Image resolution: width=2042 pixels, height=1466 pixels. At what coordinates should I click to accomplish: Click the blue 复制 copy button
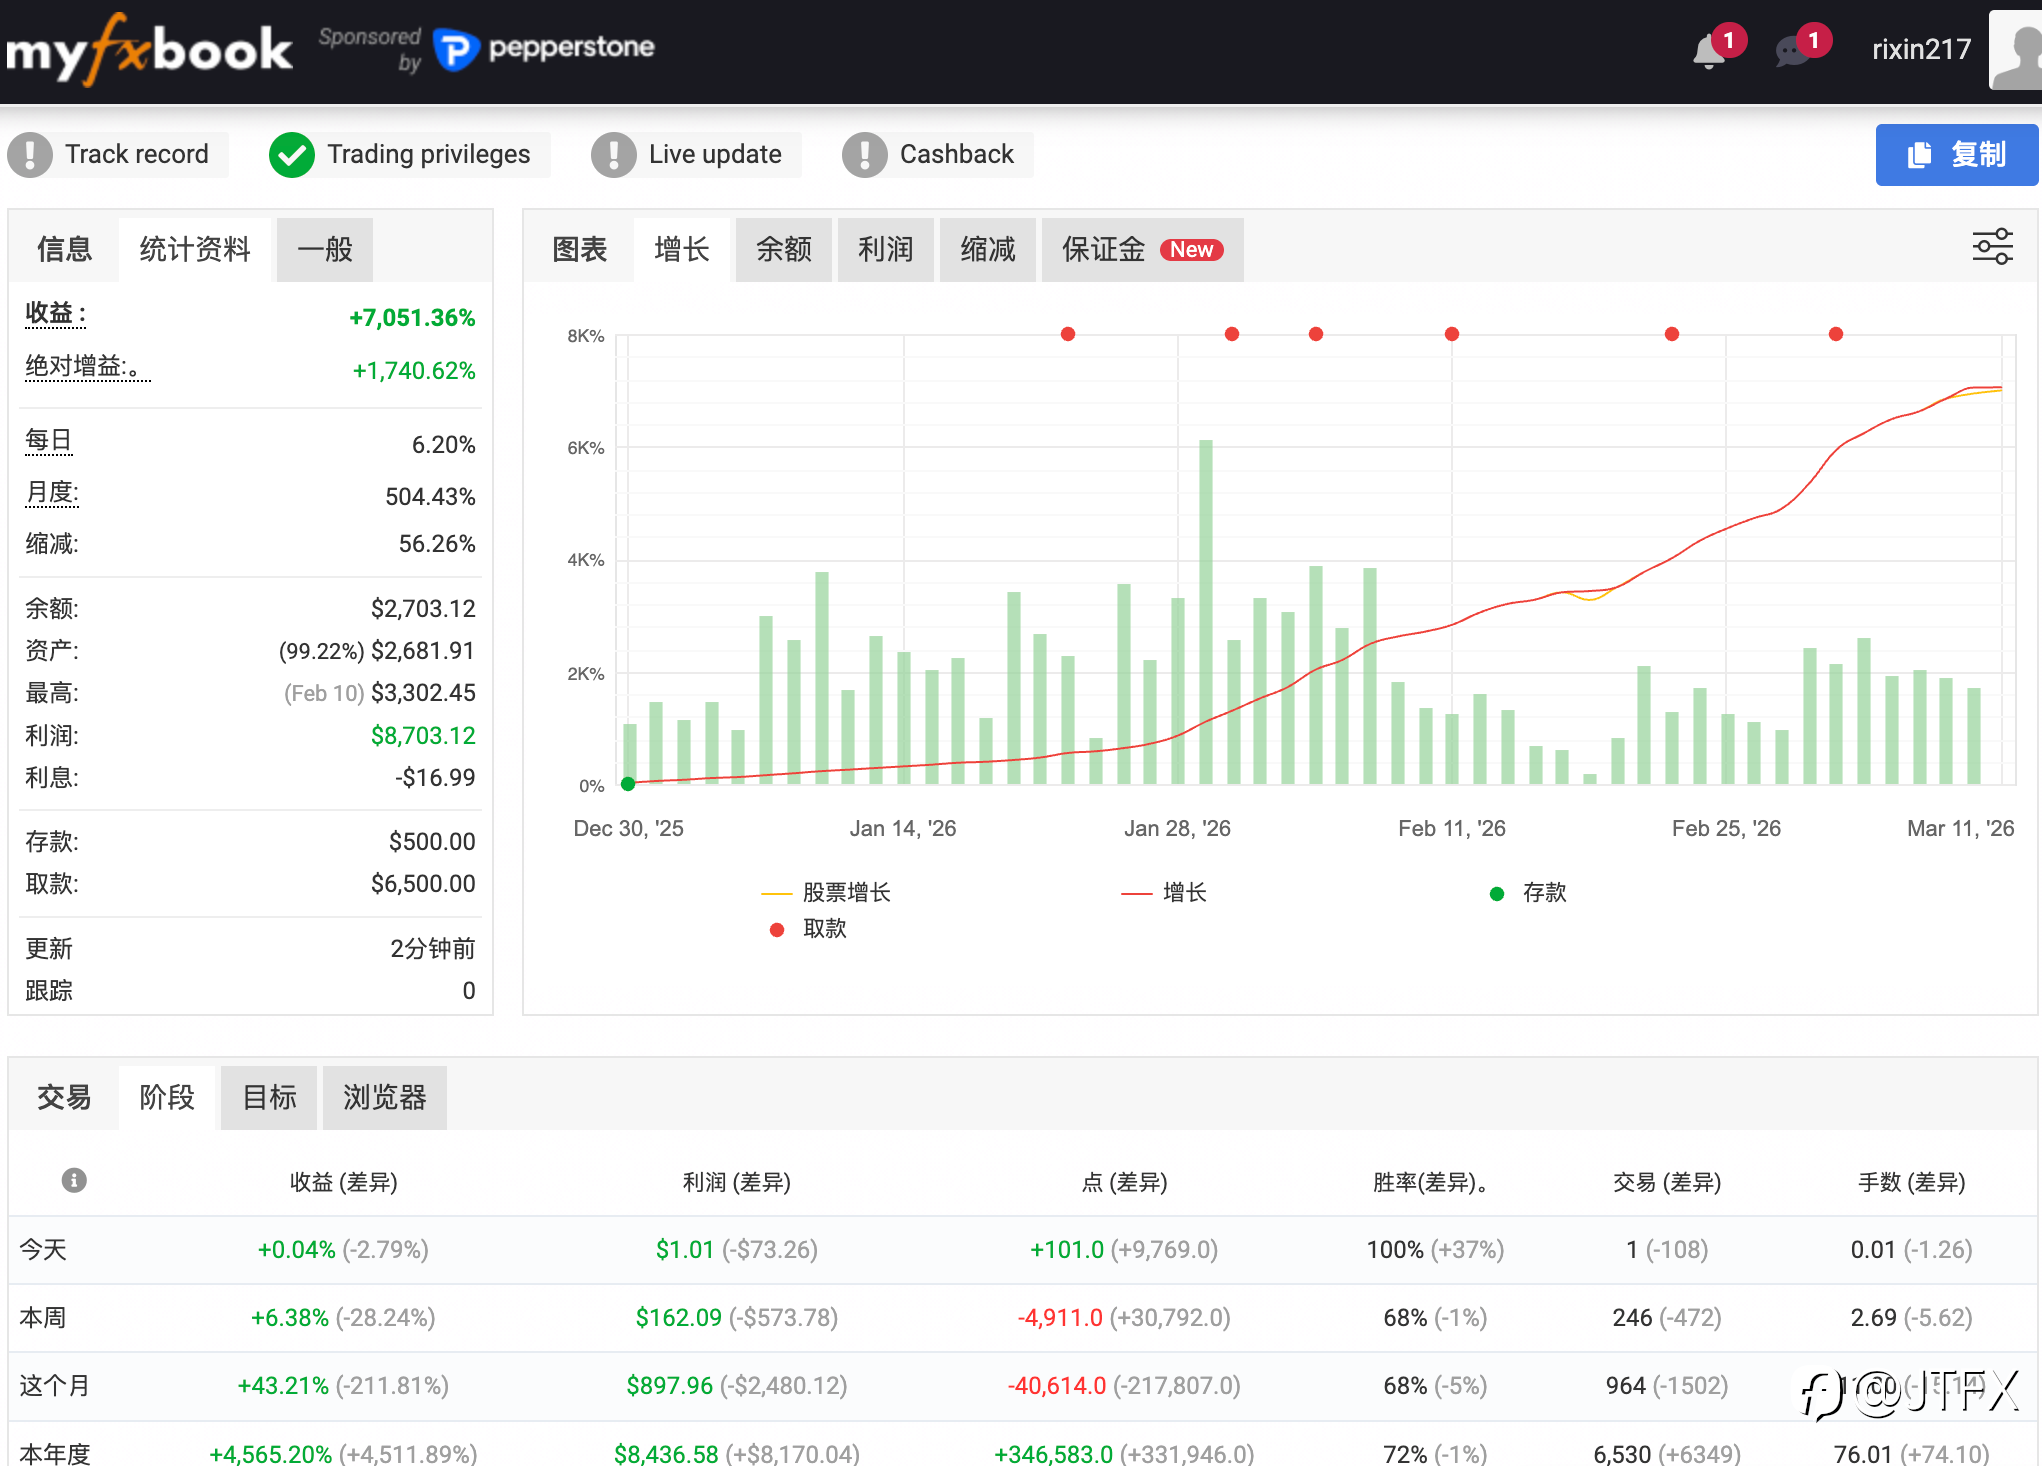point(1956,155)
